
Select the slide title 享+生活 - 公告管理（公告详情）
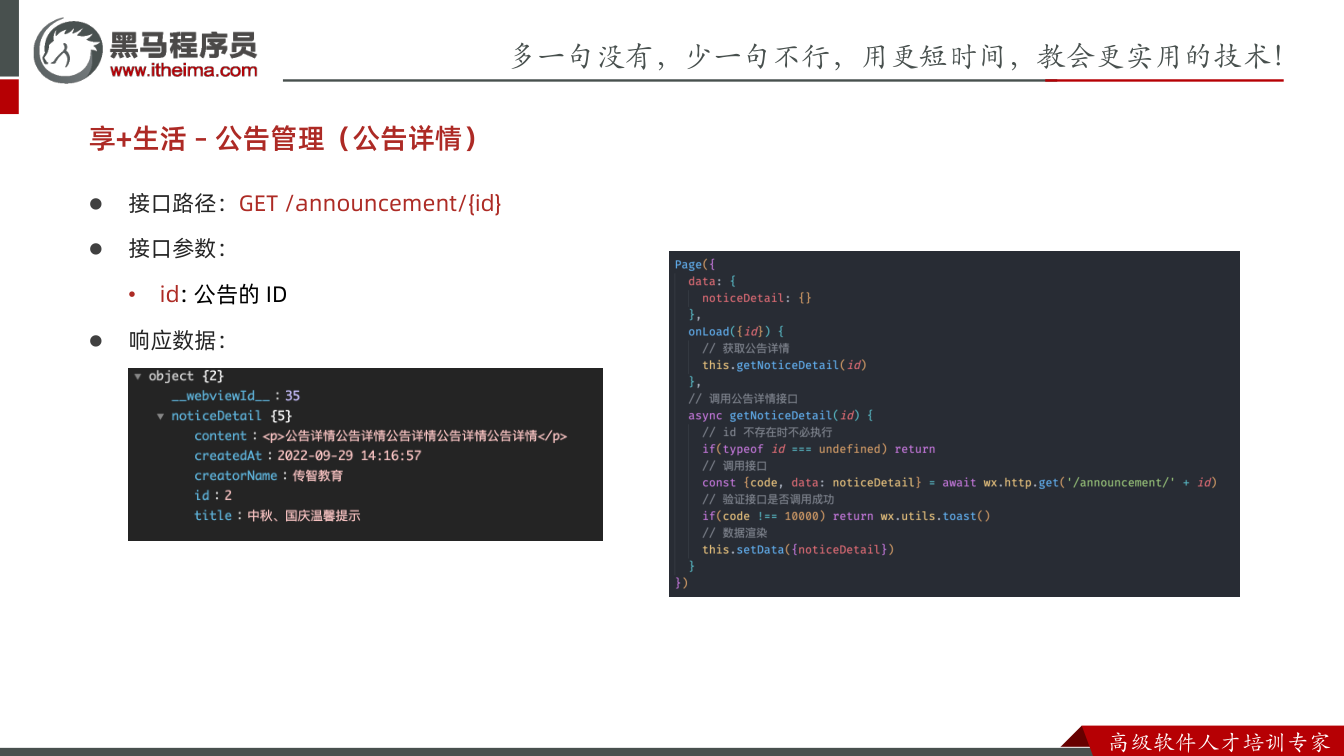tap(284, 139)
